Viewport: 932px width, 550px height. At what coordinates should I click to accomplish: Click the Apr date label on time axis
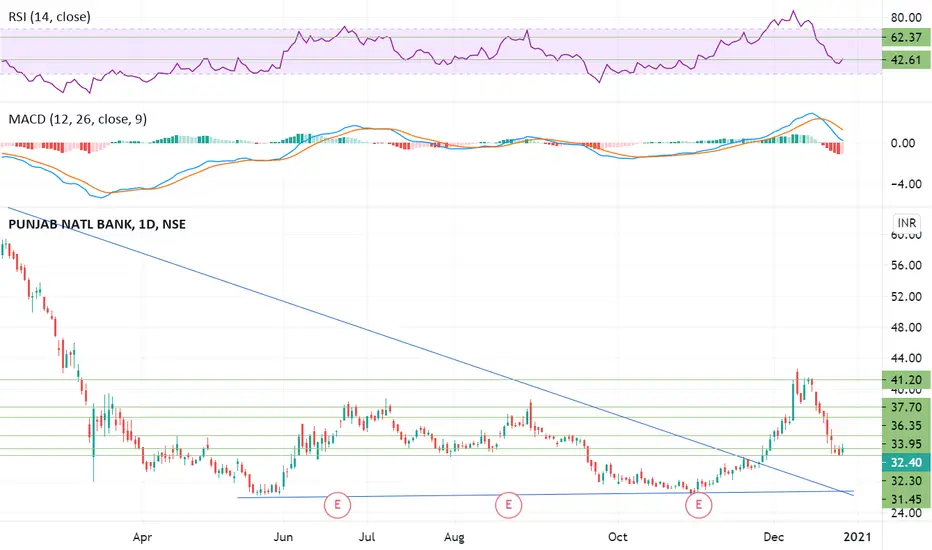point(142,538)
